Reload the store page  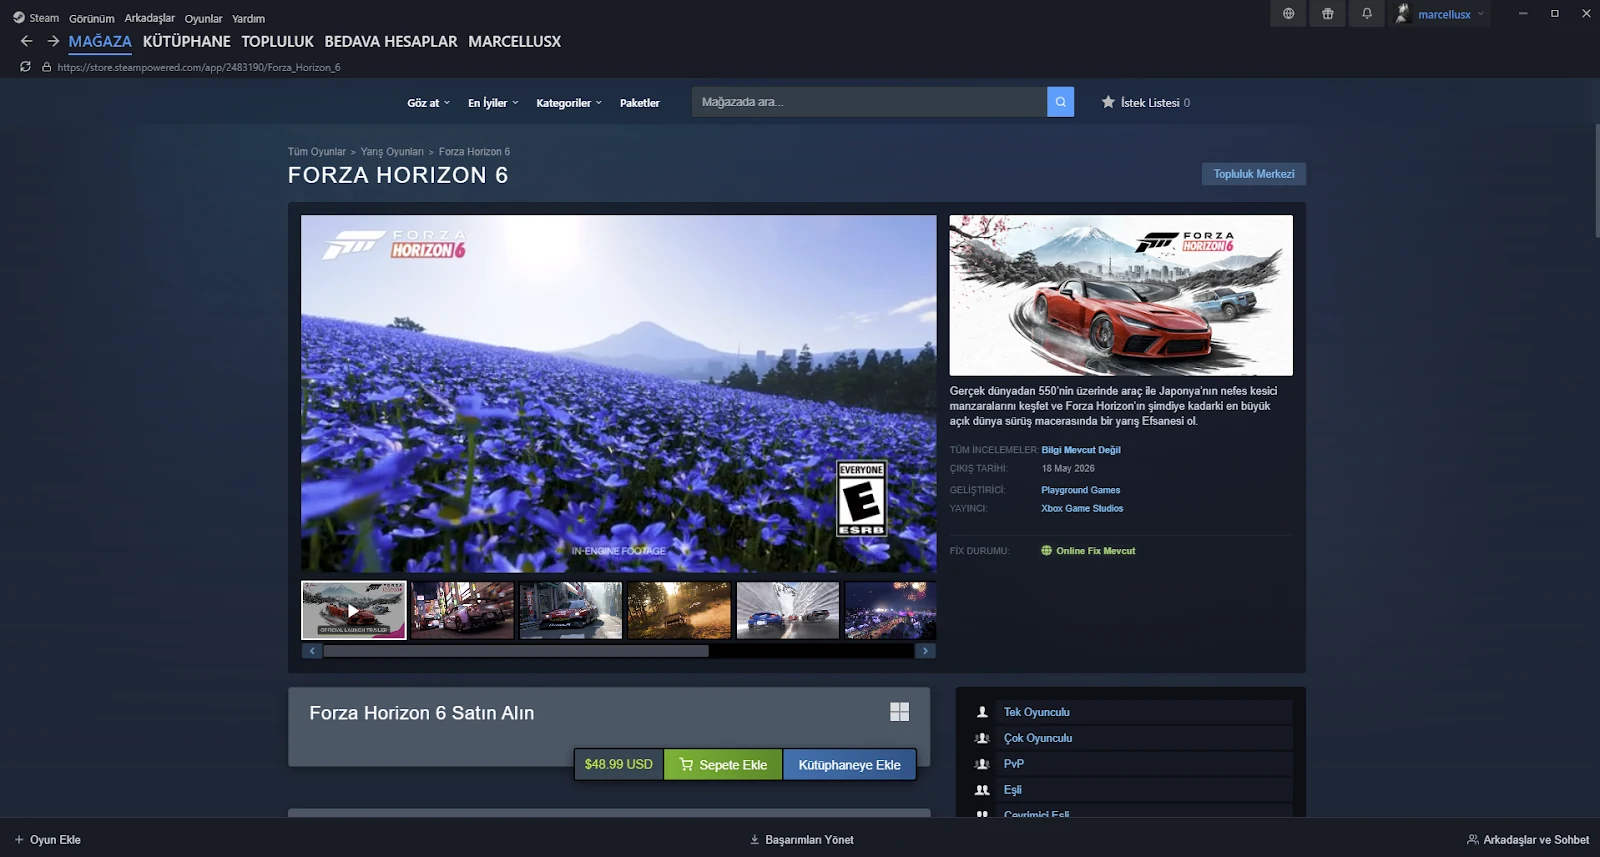pyautogui.click(x=25, y=67)
